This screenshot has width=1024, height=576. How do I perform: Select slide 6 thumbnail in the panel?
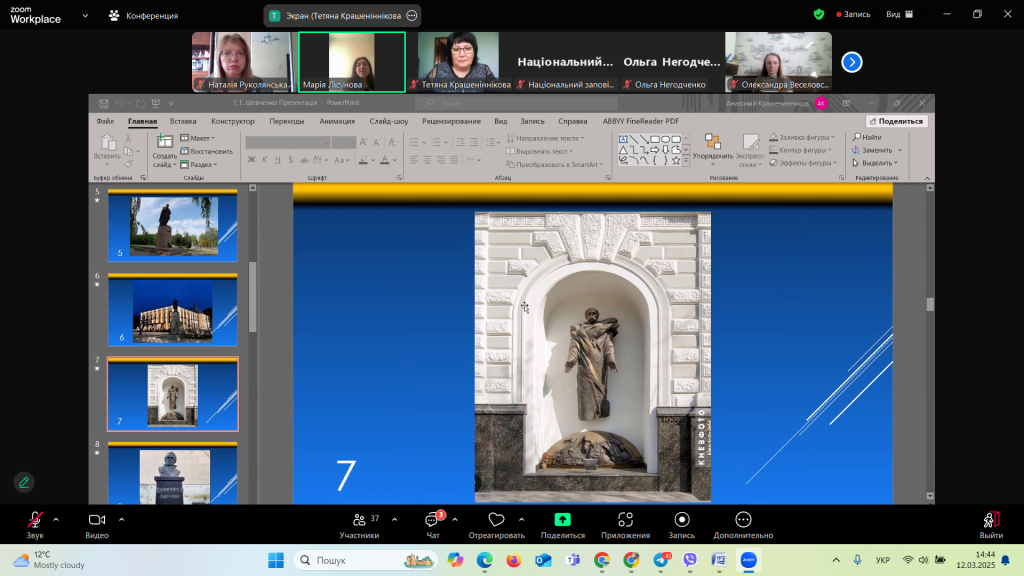(172, 311)
